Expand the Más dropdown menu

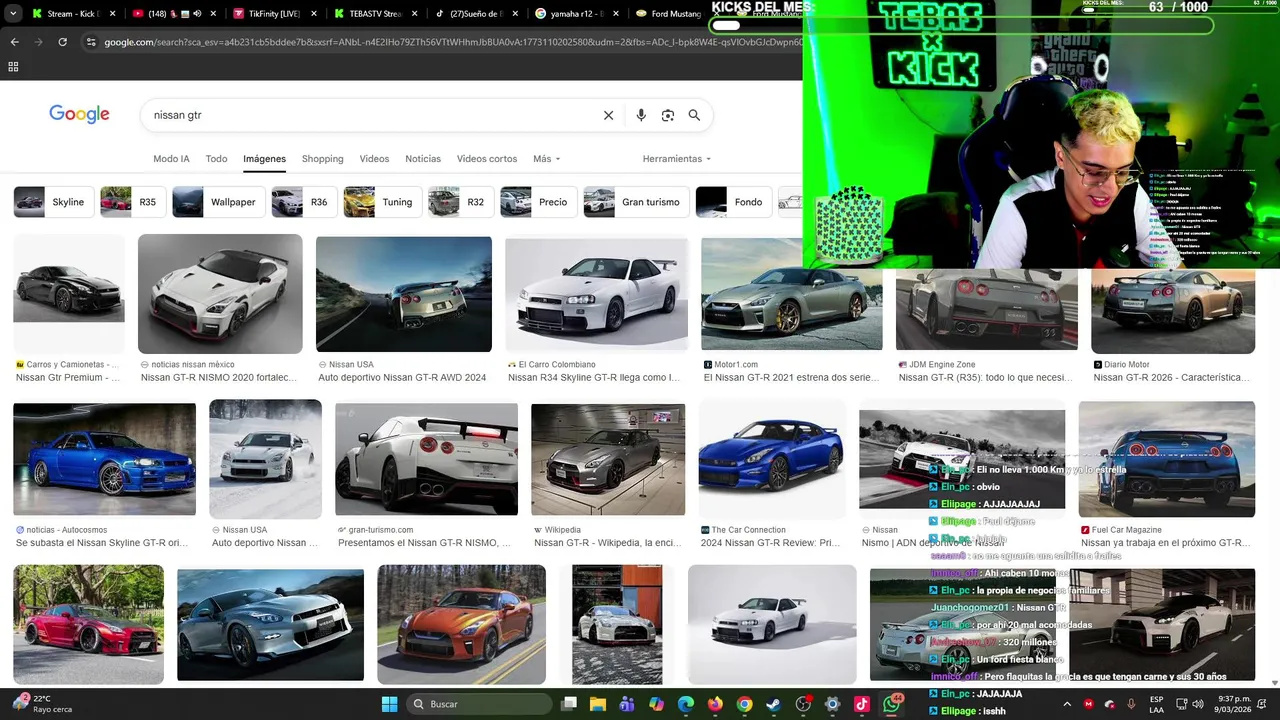coord(546,159)
